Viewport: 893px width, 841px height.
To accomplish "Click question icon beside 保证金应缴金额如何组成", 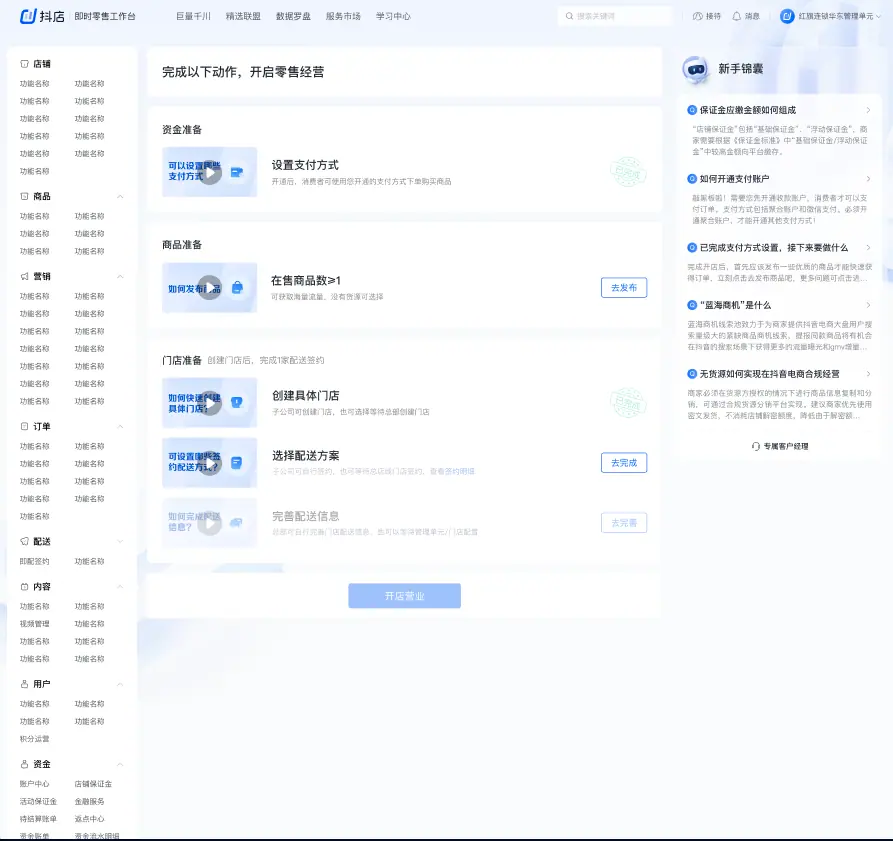I will [x=692, y=110].
